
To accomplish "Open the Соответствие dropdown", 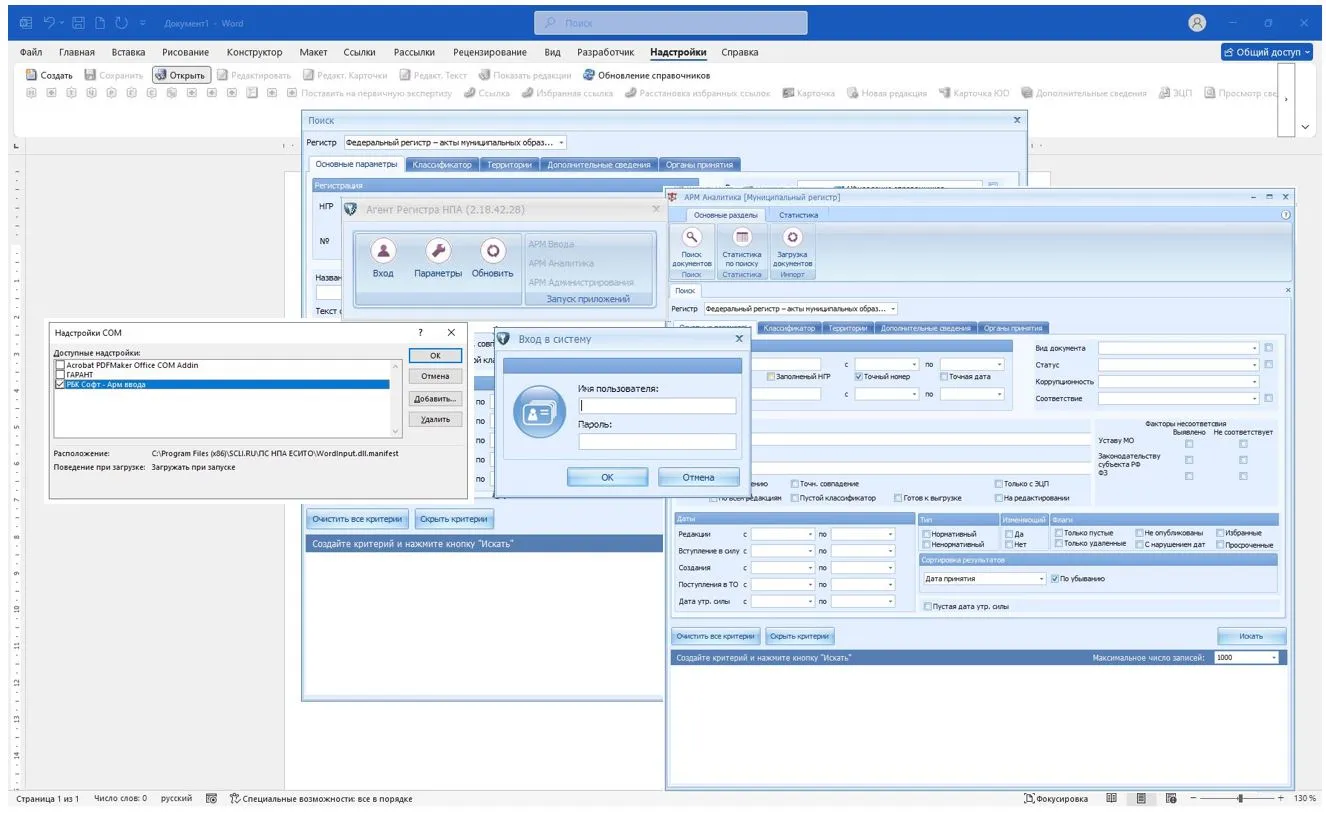I will click(x=1254, y=398).
